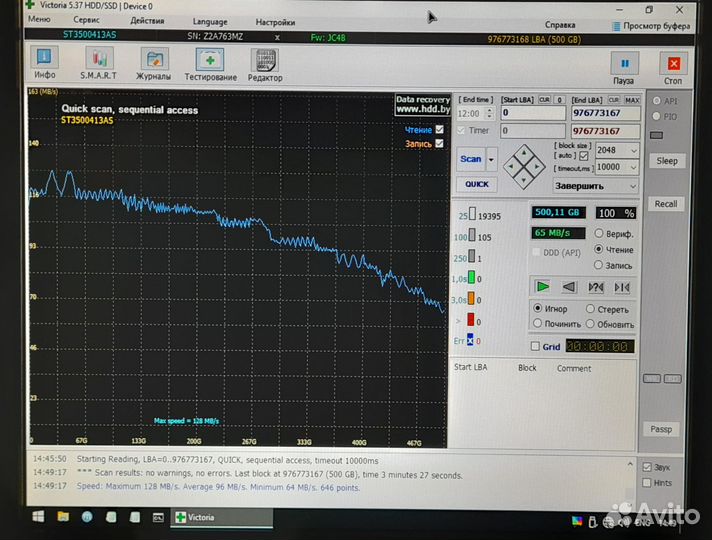Open the Сервис menu
This screenshot has height=540, width=712.
(87, 21)
